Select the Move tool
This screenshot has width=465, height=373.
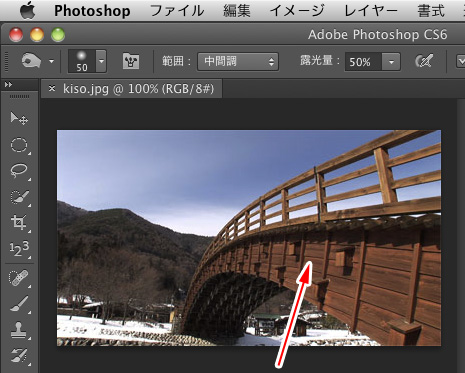point(19,118)
